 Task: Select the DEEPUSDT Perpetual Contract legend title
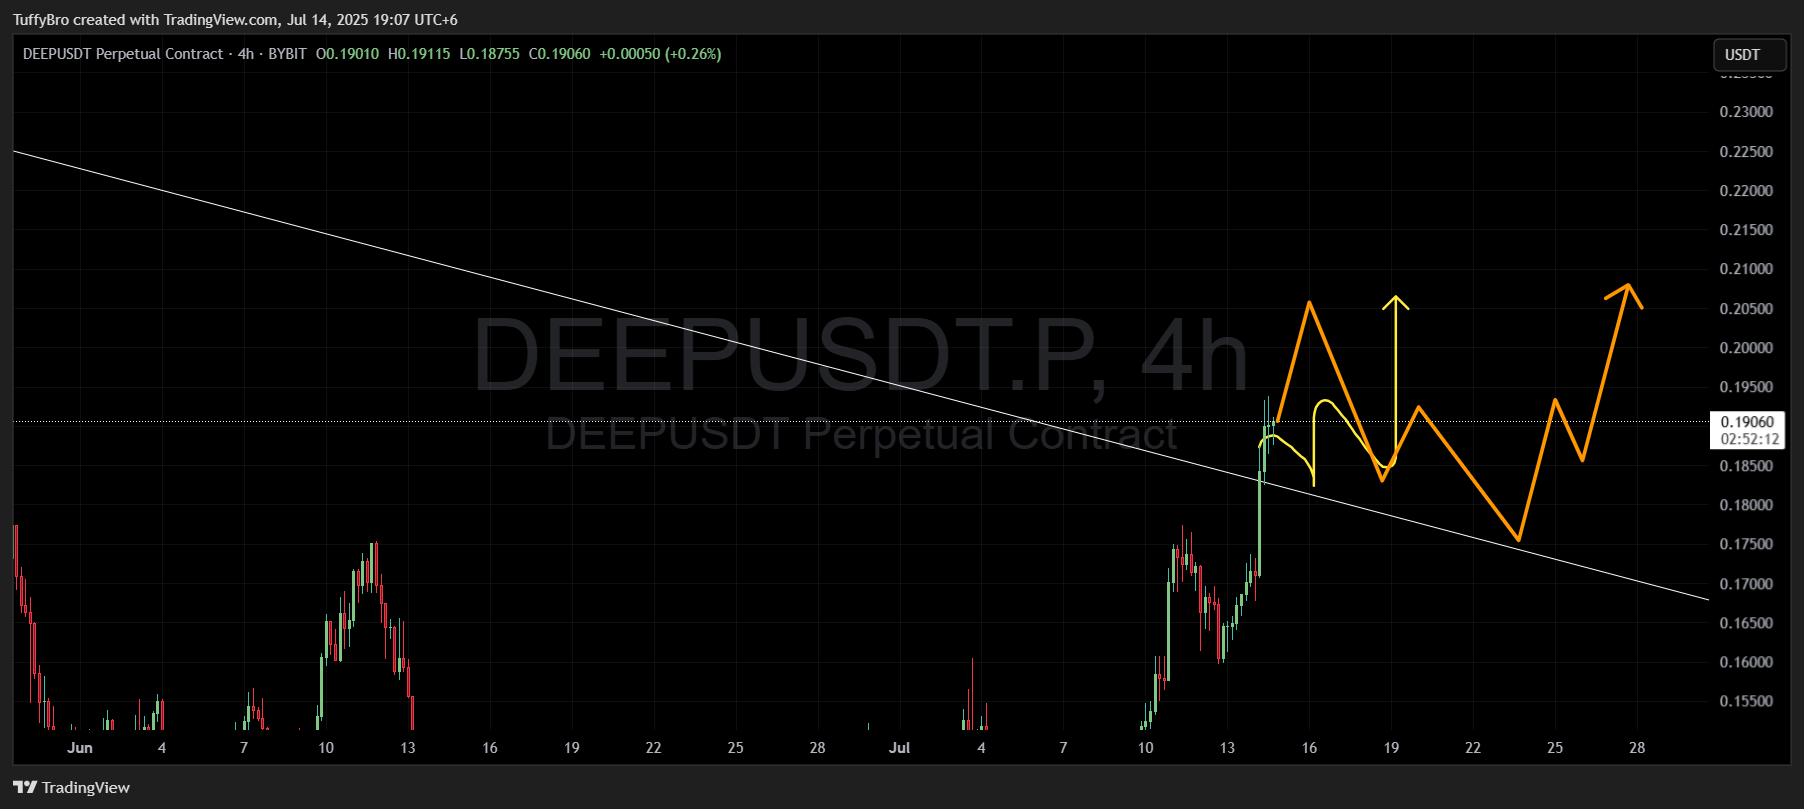(x=123, y=54)
